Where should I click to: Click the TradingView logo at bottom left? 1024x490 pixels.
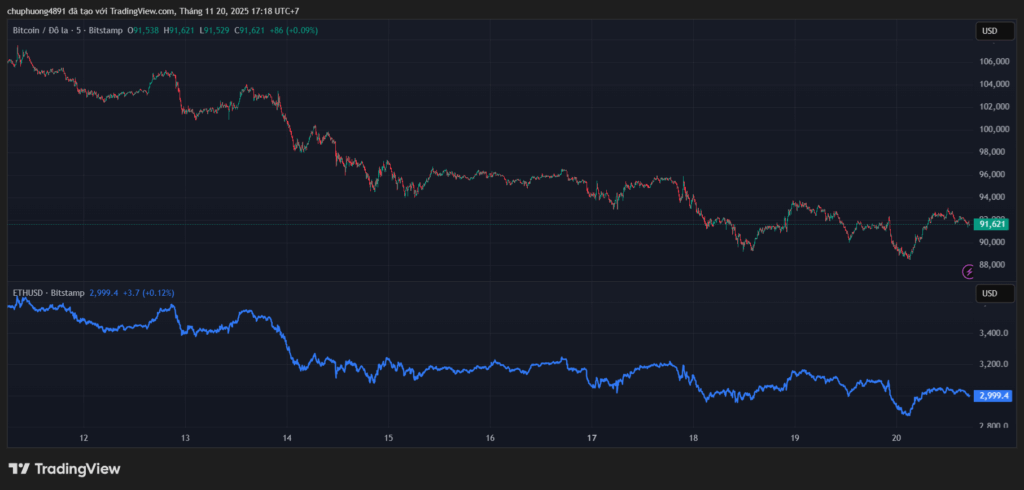click(64, 468)
